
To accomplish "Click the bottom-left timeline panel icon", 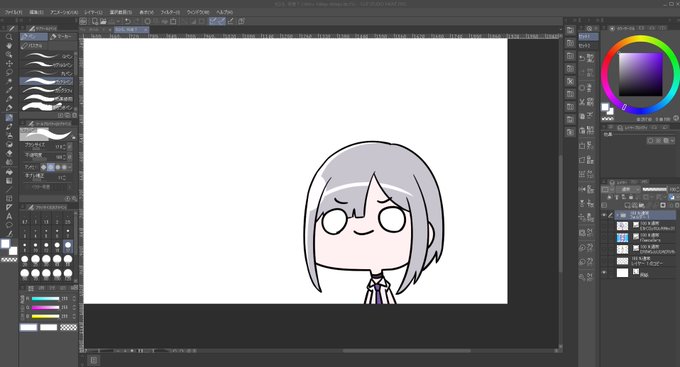I will click(94, 360).
